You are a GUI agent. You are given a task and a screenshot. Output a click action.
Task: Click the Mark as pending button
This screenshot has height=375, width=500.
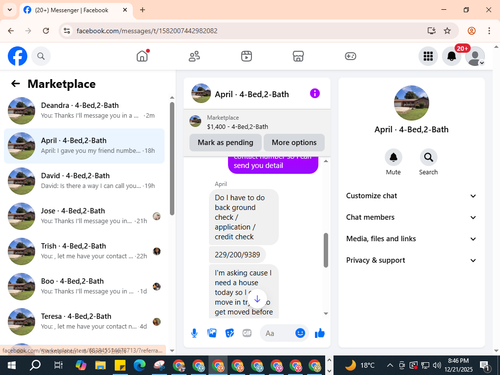tap(225, 142)
